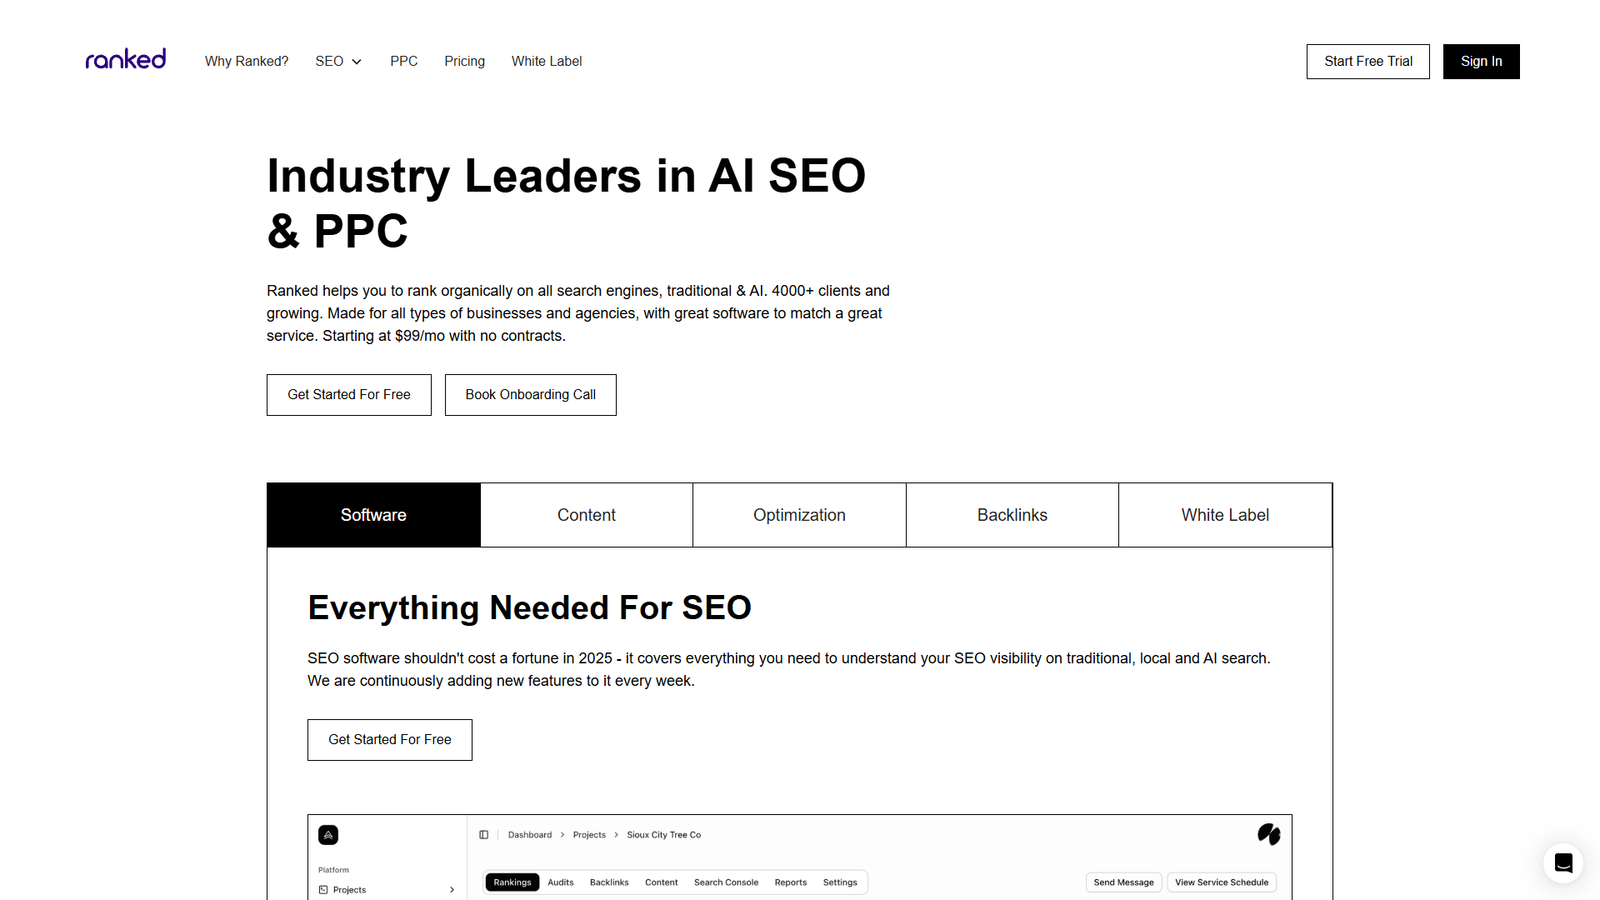The width and height of the screenshot is (1600, 900).
Task: Select the Audits tab in the preview
Action: point(561,882)
